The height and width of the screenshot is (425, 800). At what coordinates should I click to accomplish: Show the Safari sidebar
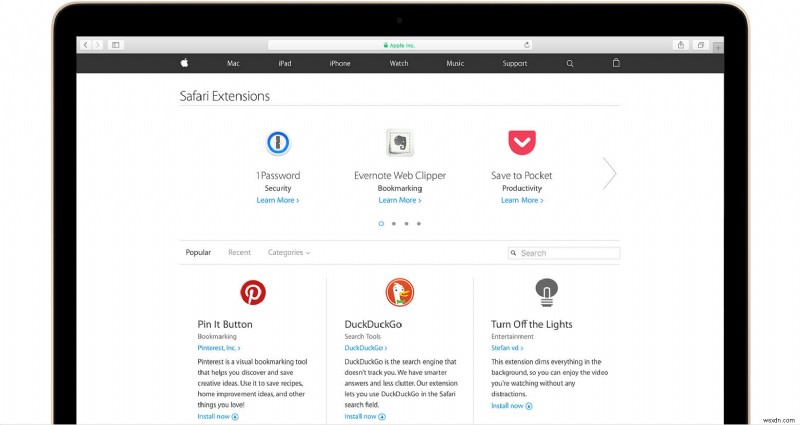(x=116, y=45)
